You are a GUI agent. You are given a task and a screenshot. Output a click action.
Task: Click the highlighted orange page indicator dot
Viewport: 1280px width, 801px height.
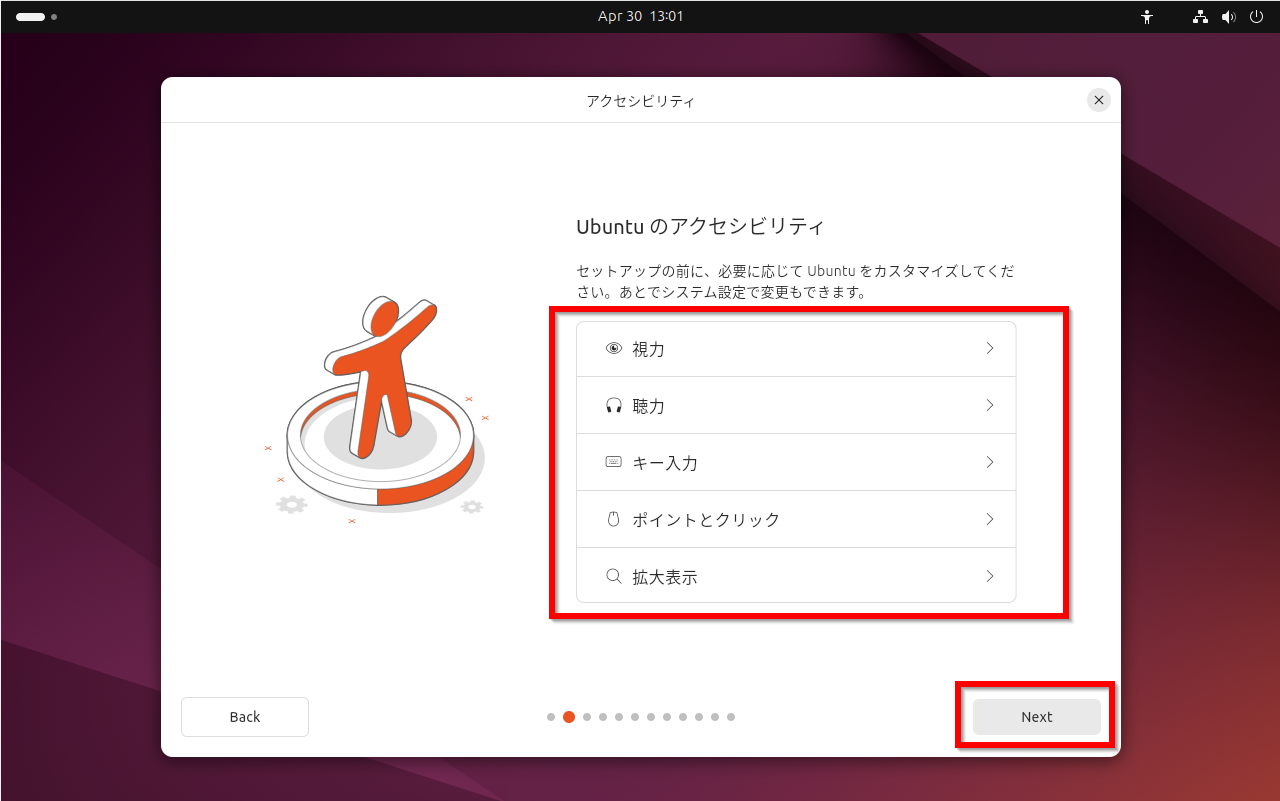tap(569, 717)
